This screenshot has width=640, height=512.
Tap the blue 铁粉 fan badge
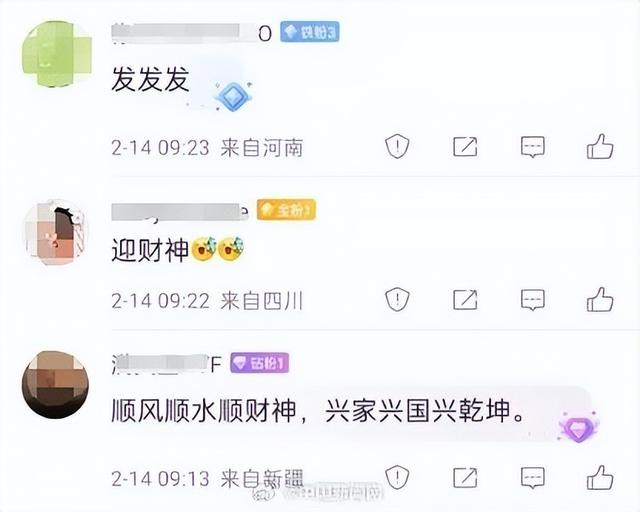(309, 32)
